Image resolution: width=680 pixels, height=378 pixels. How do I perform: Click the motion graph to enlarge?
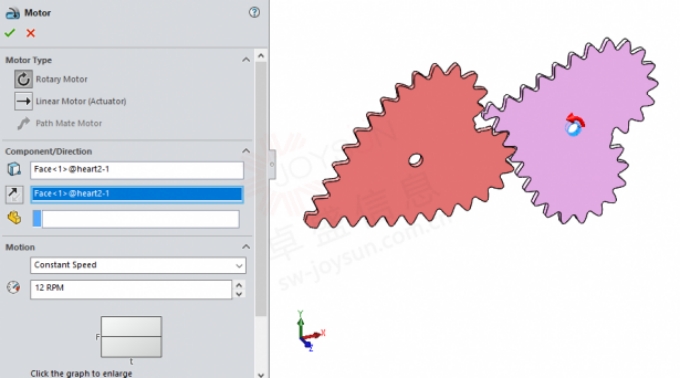click(131, 337)
